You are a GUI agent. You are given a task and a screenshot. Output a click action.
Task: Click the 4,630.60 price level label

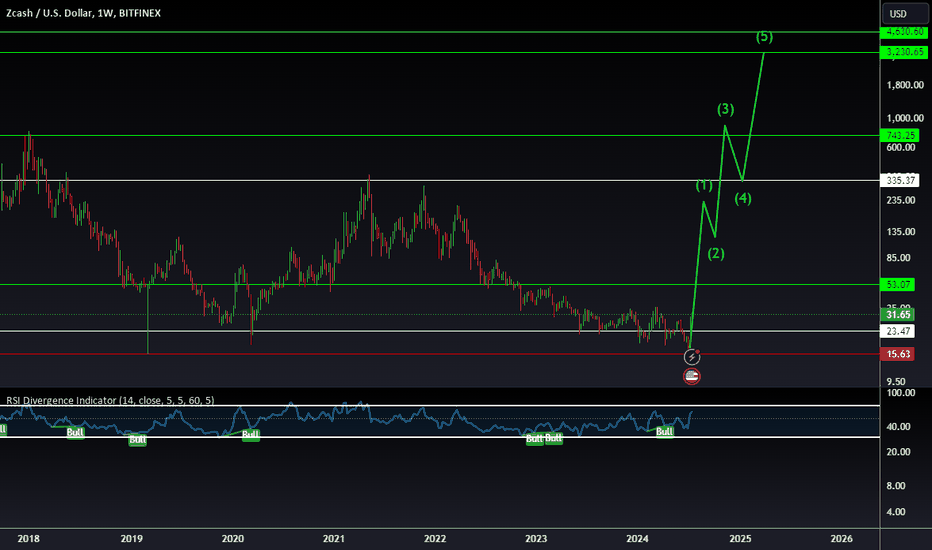pyautogui.click(x=905, y=32)
